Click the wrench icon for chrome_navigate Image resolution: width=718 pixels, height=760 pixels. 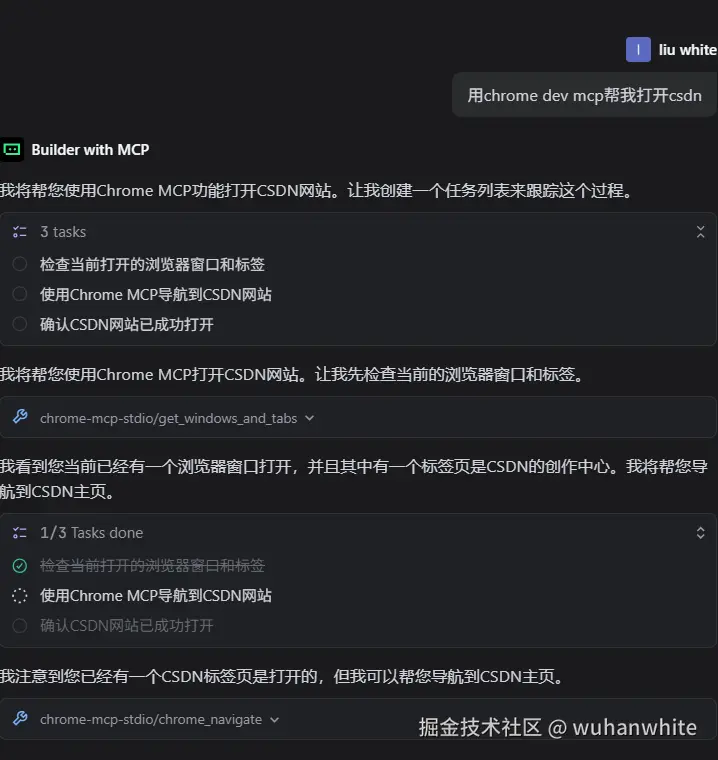20,718
